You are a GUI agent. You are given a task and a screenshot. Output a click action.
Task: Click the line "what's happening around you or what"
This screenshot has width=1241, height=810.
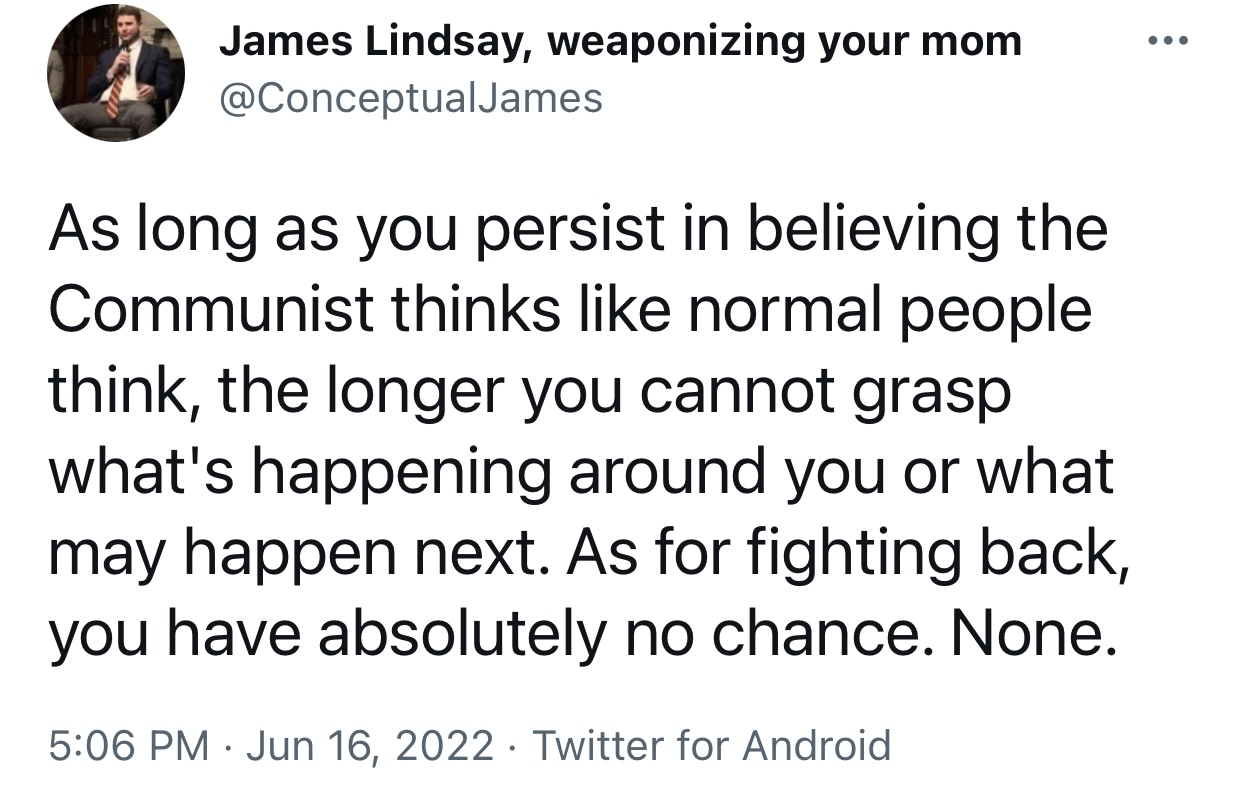pos(581,472)
